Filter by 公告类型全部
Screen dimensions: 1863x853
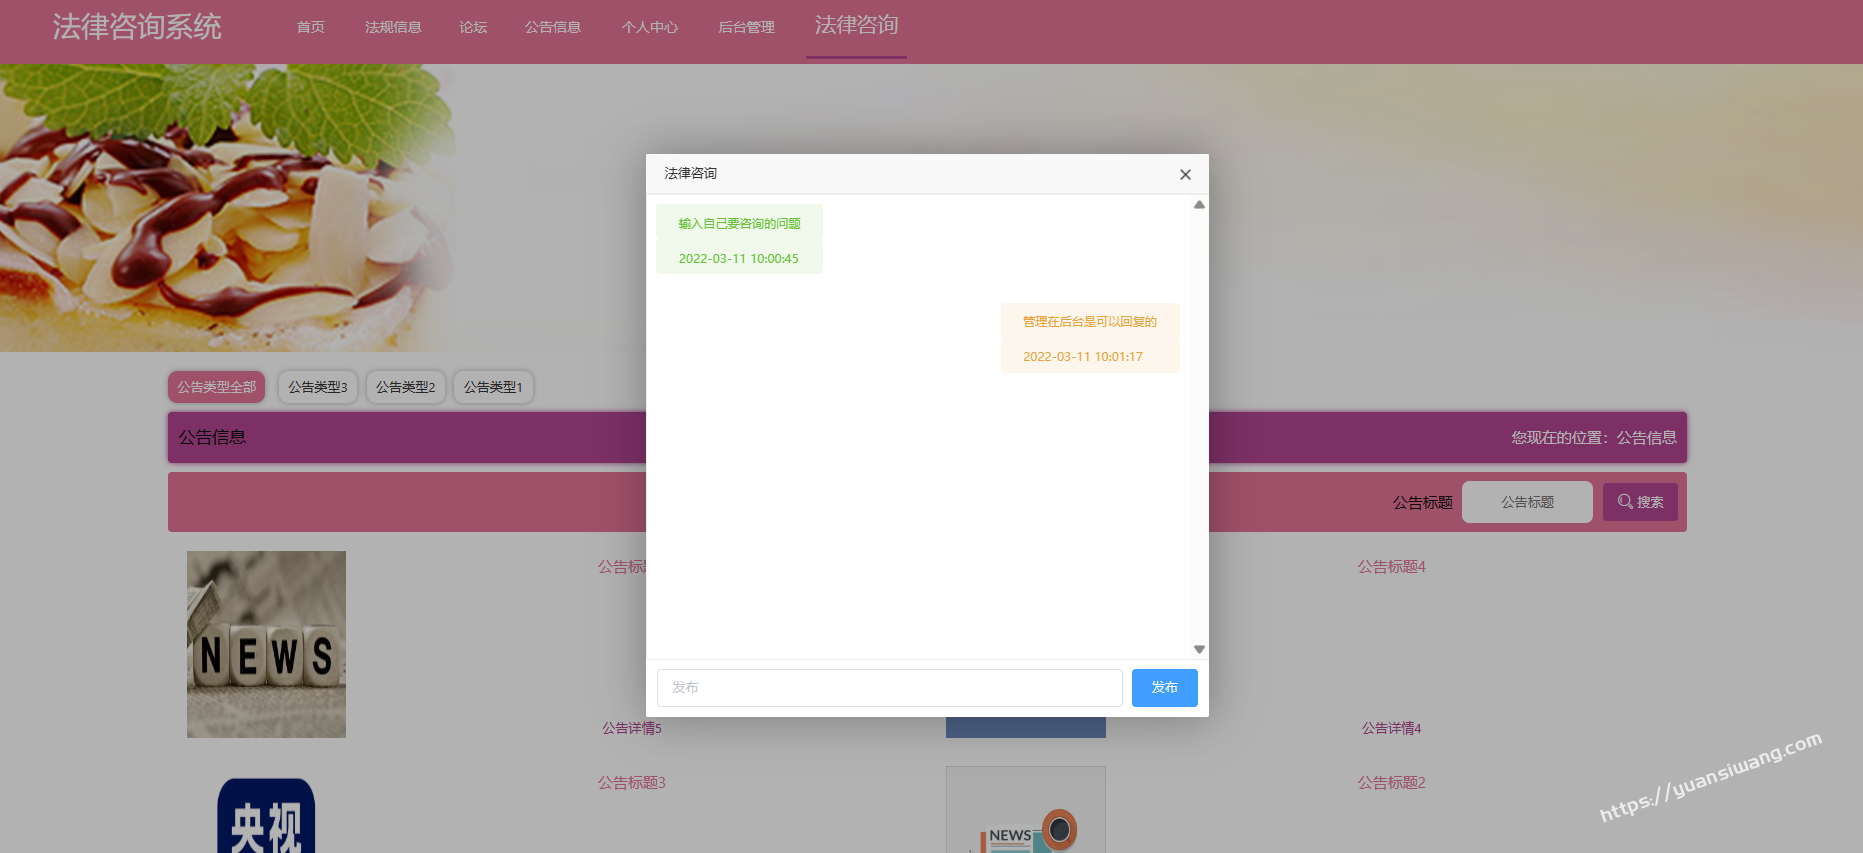click(216, 387)
